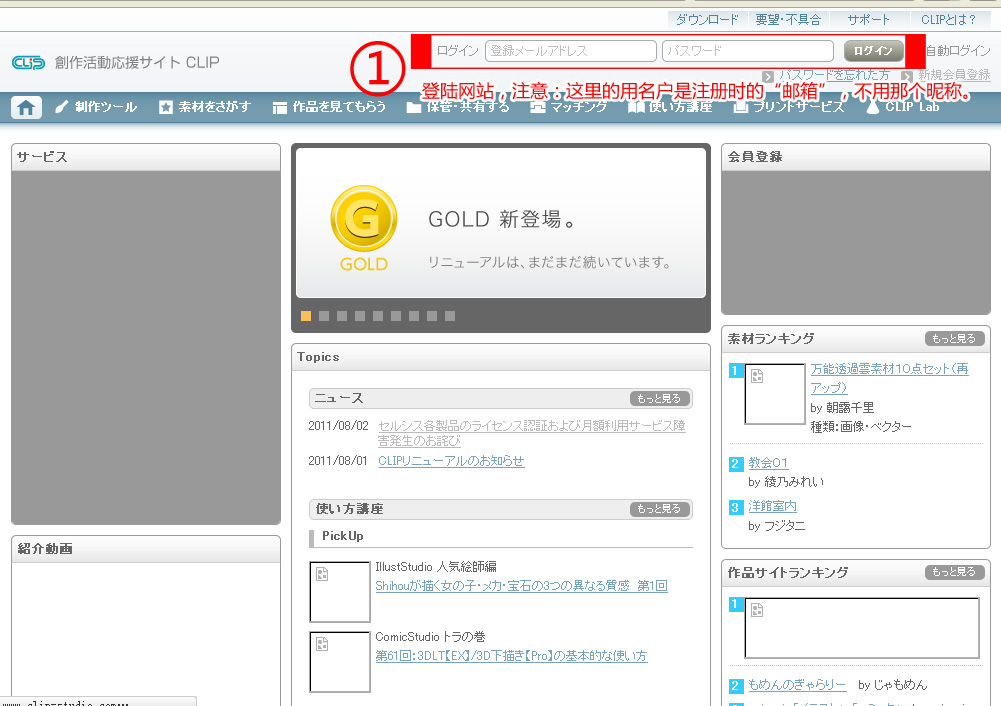Image resolution: width=1001 pixels, height=706 pixels.
Task: Open 要望・不具合 page
Action: (x=788, y=20)
